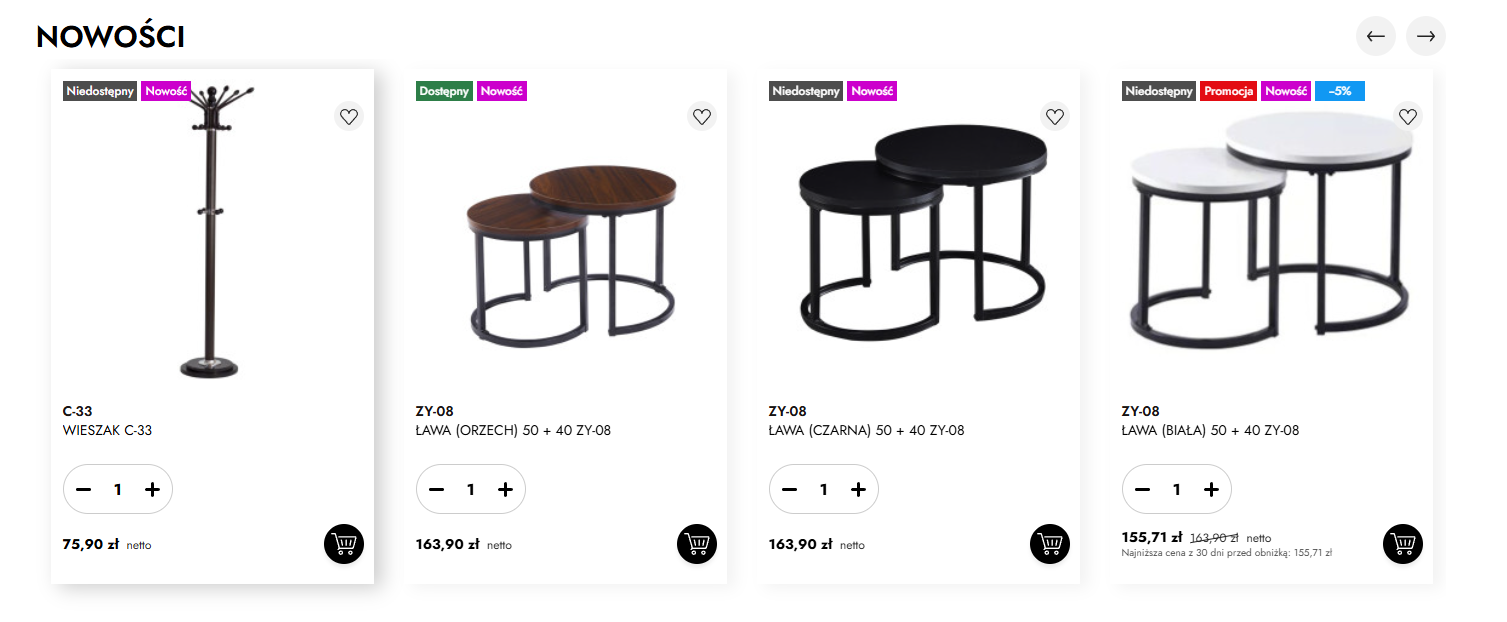Add ŁAWA (ORZECH) to shopping cart

pyautogui.click(x=697, y=544)
